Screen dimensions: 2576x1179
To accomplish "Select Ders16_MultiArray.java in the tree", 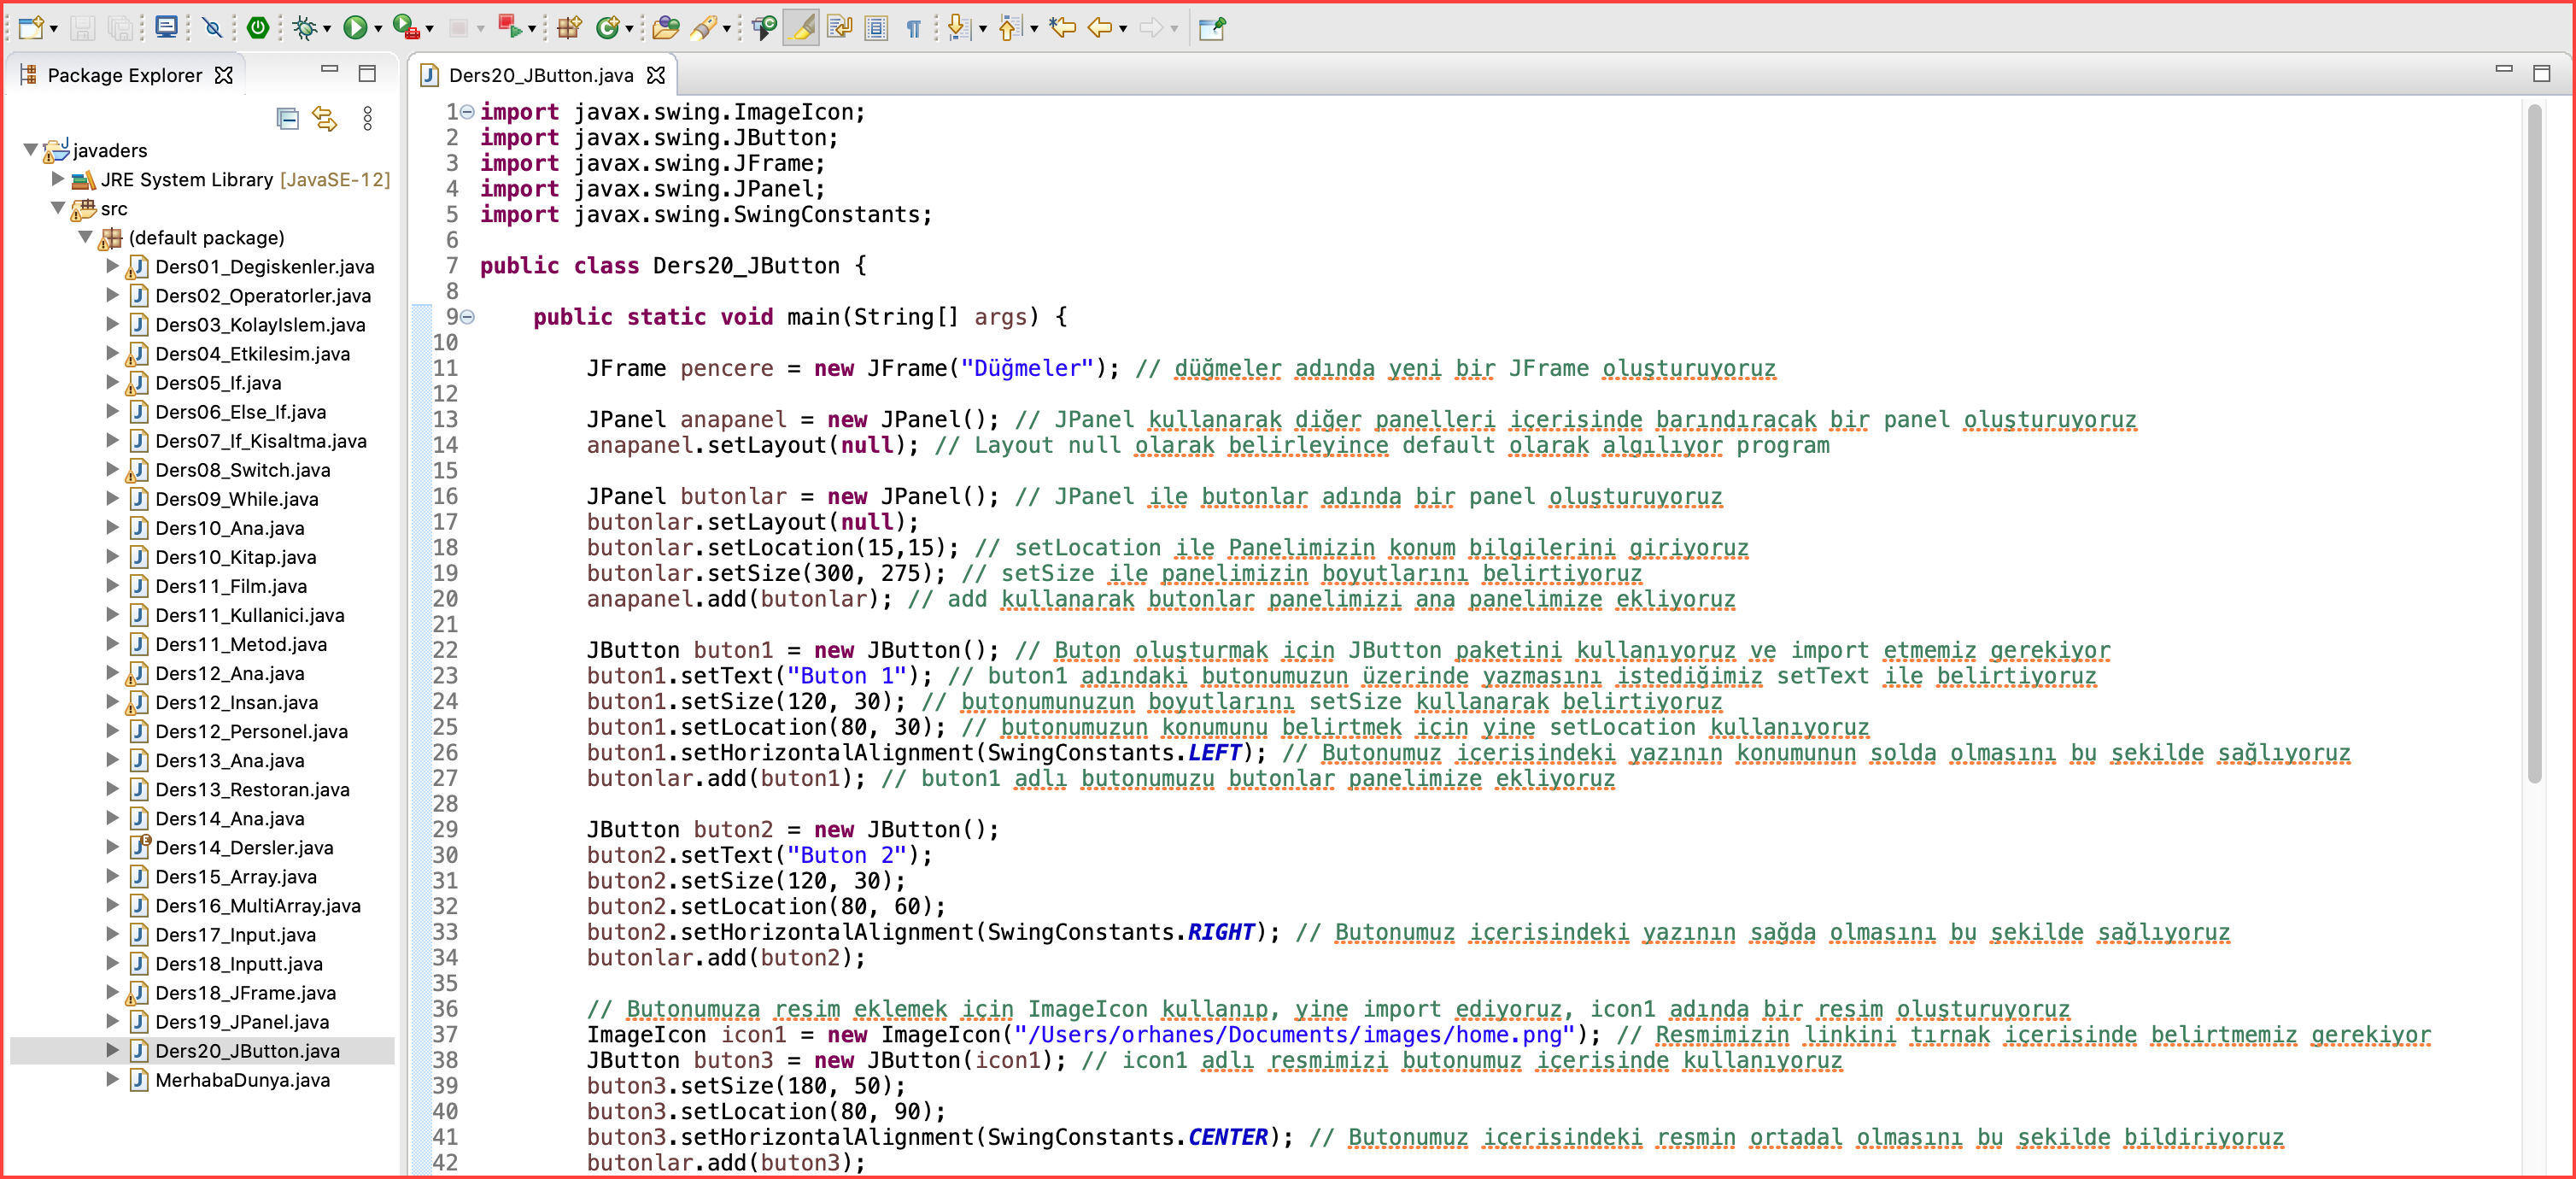I will (257, 906).
